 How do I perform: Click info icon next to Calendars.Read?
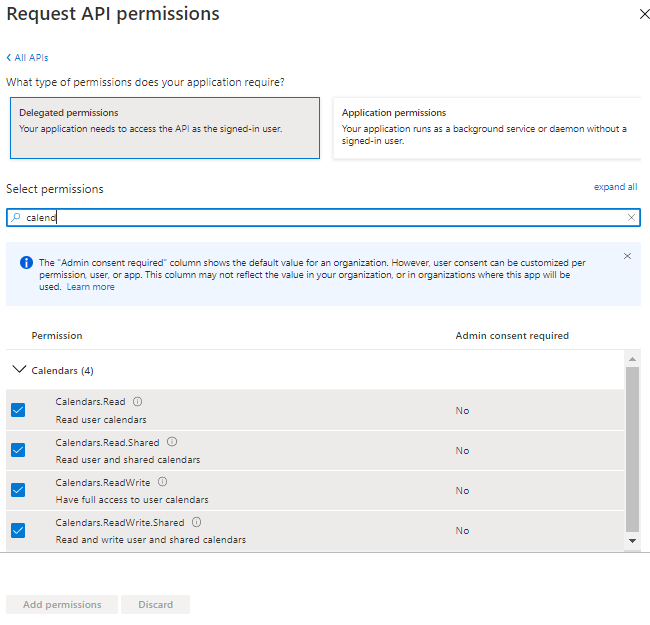tap(138, 402)
